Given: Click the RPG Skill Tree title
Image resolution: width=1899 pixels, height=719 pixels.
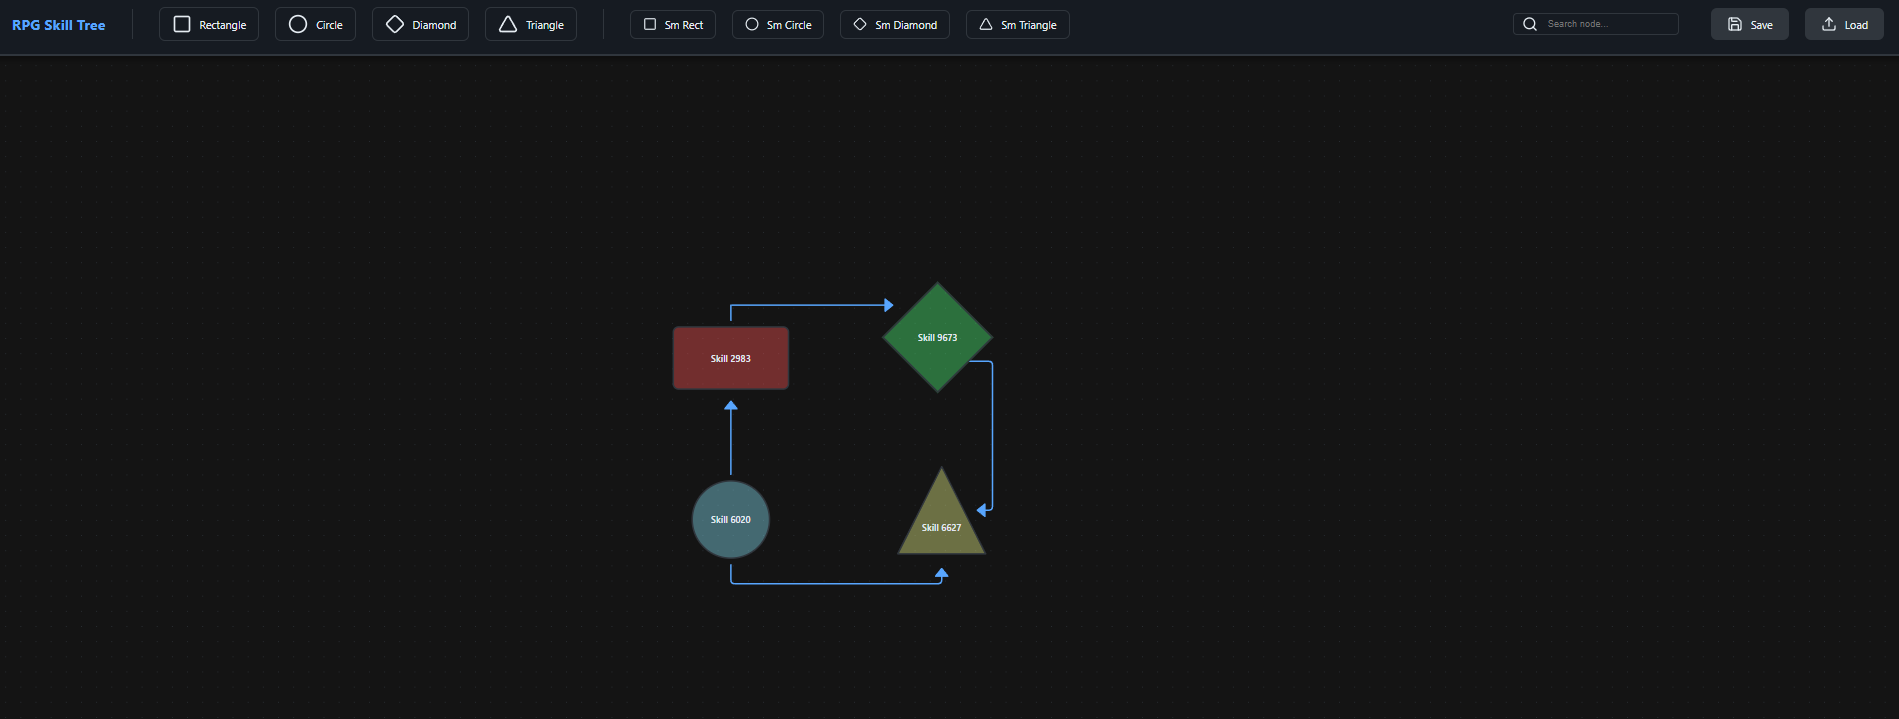Looking at the screenshot, I should click(x=58, y=25).
